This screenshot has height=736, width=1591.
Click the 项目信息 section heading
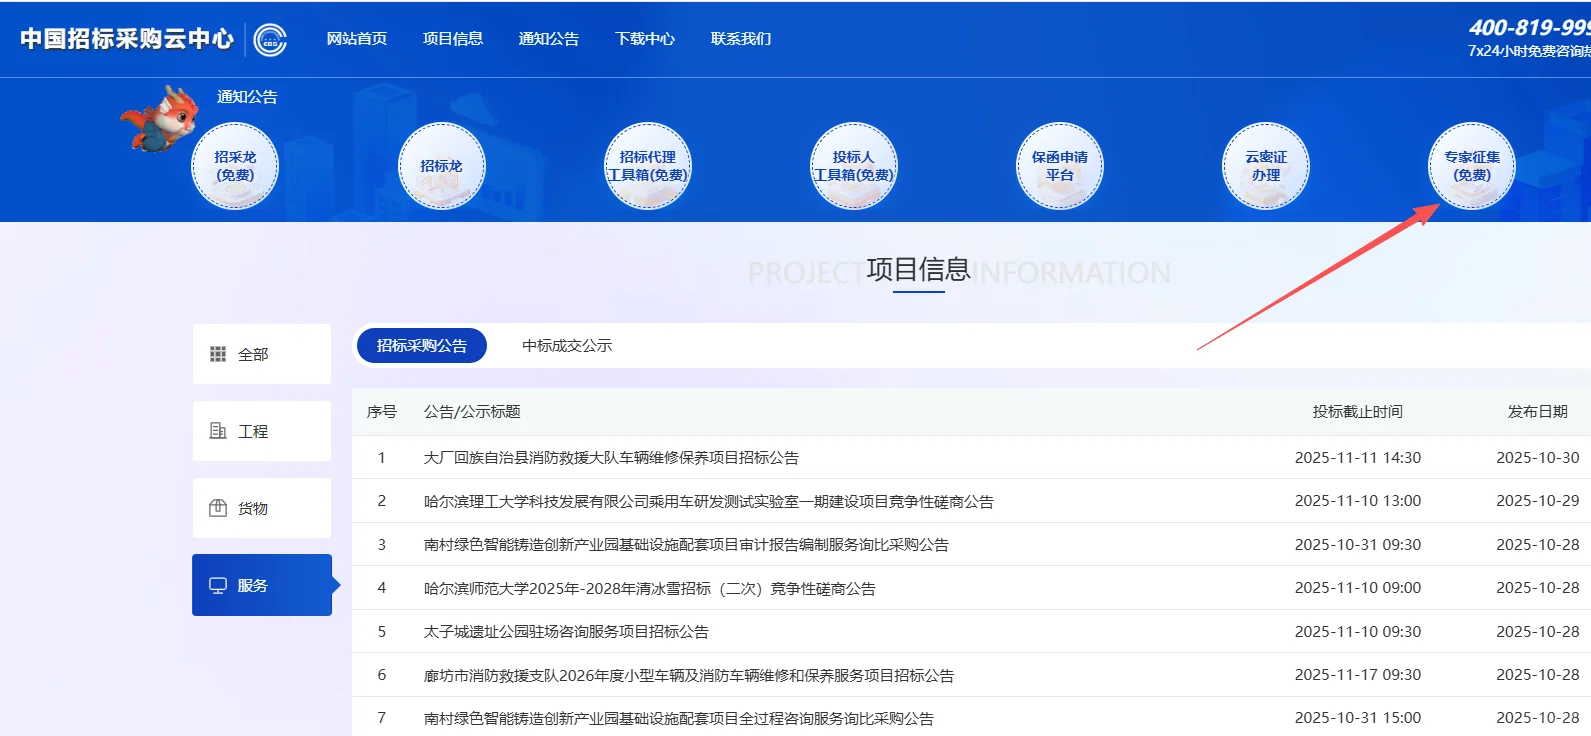click(918, 270)
